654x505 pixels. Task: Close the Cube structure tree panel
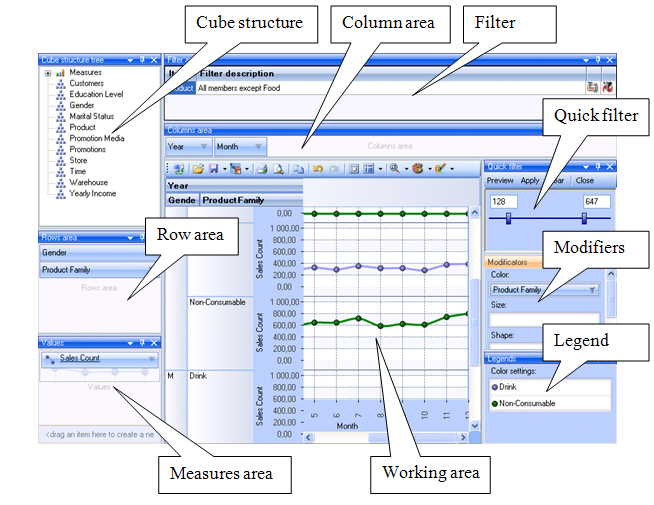[154, 60]
